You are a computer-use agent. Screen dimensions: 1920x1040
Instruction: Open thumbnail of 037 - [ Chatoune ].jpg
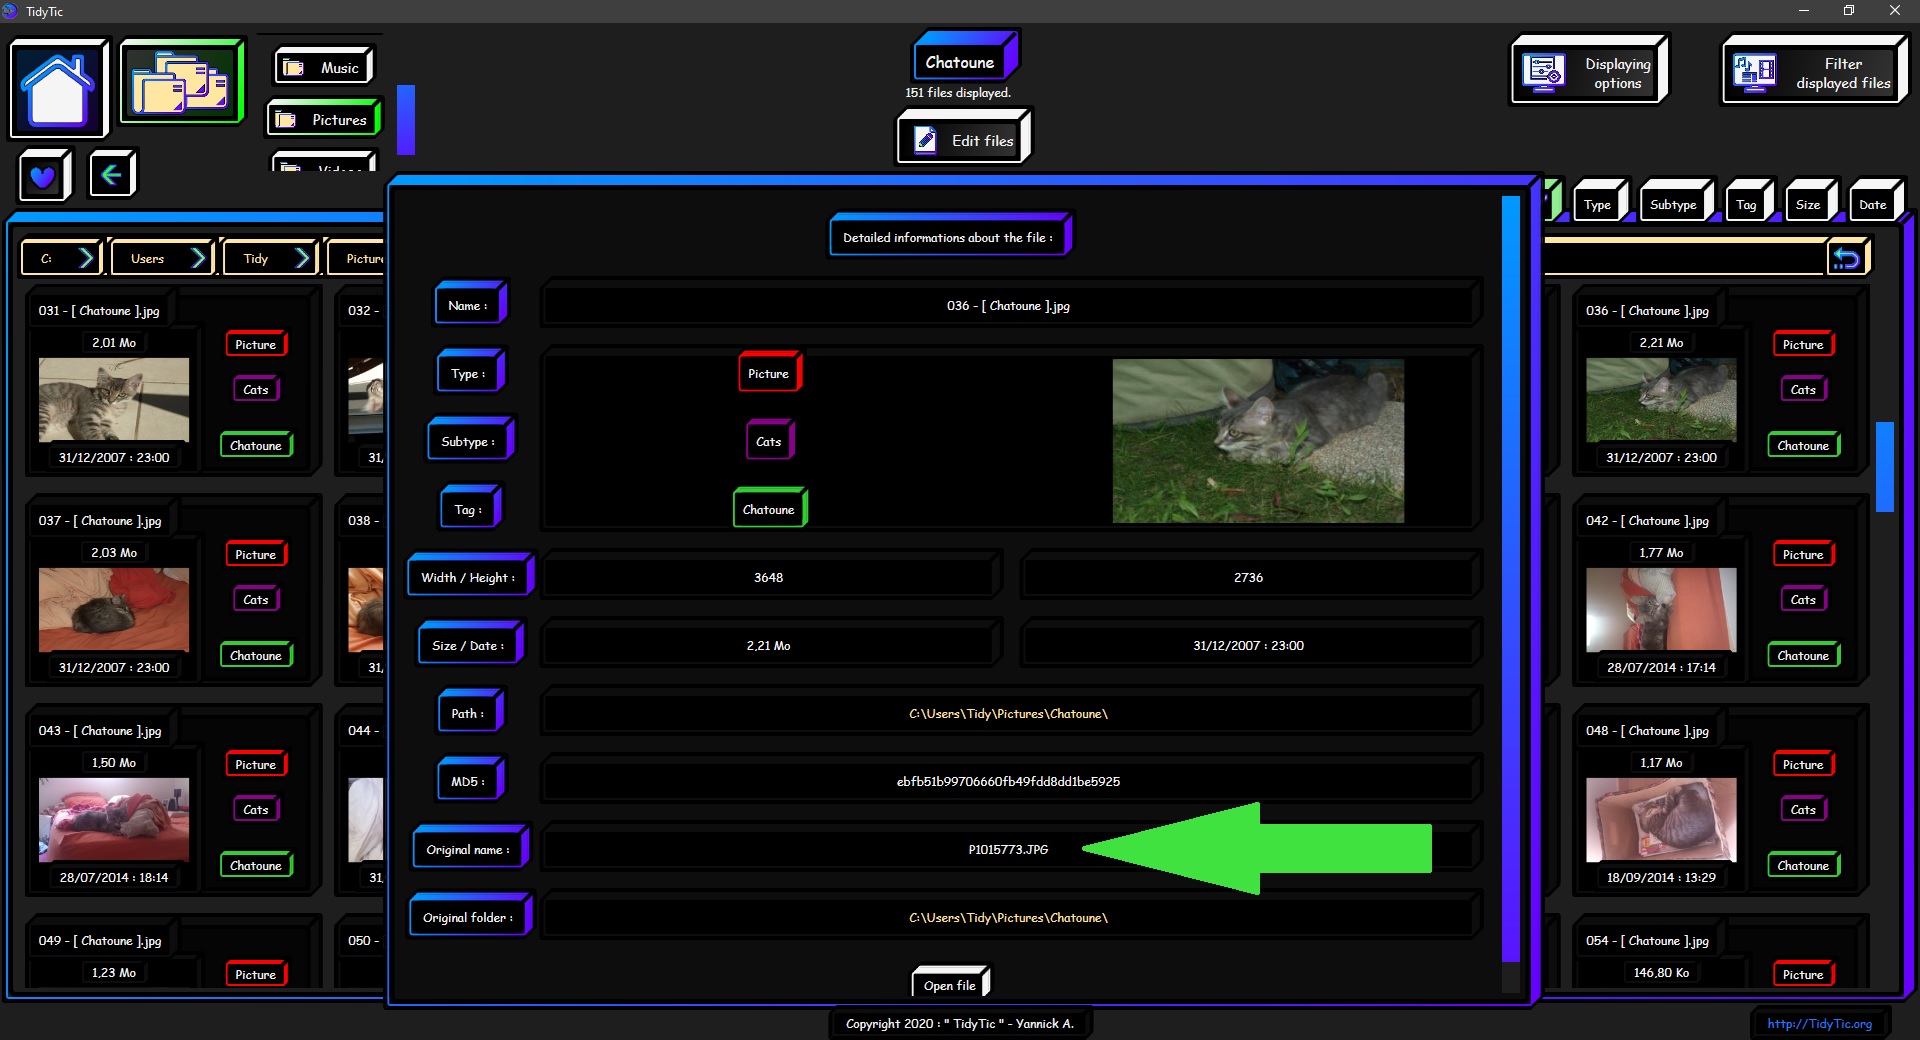[x=114, y=609]
